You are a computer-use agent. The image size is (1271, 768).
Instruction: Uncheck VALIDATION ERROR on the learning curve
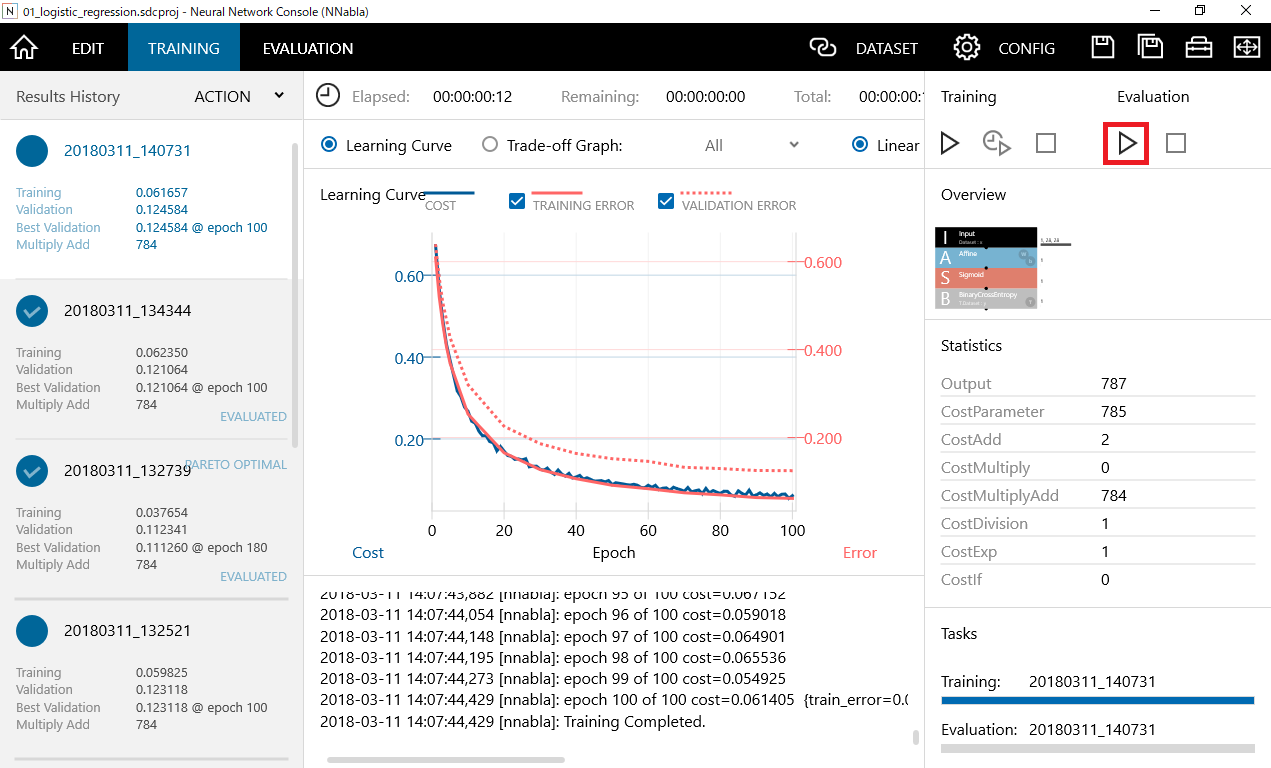665,200
